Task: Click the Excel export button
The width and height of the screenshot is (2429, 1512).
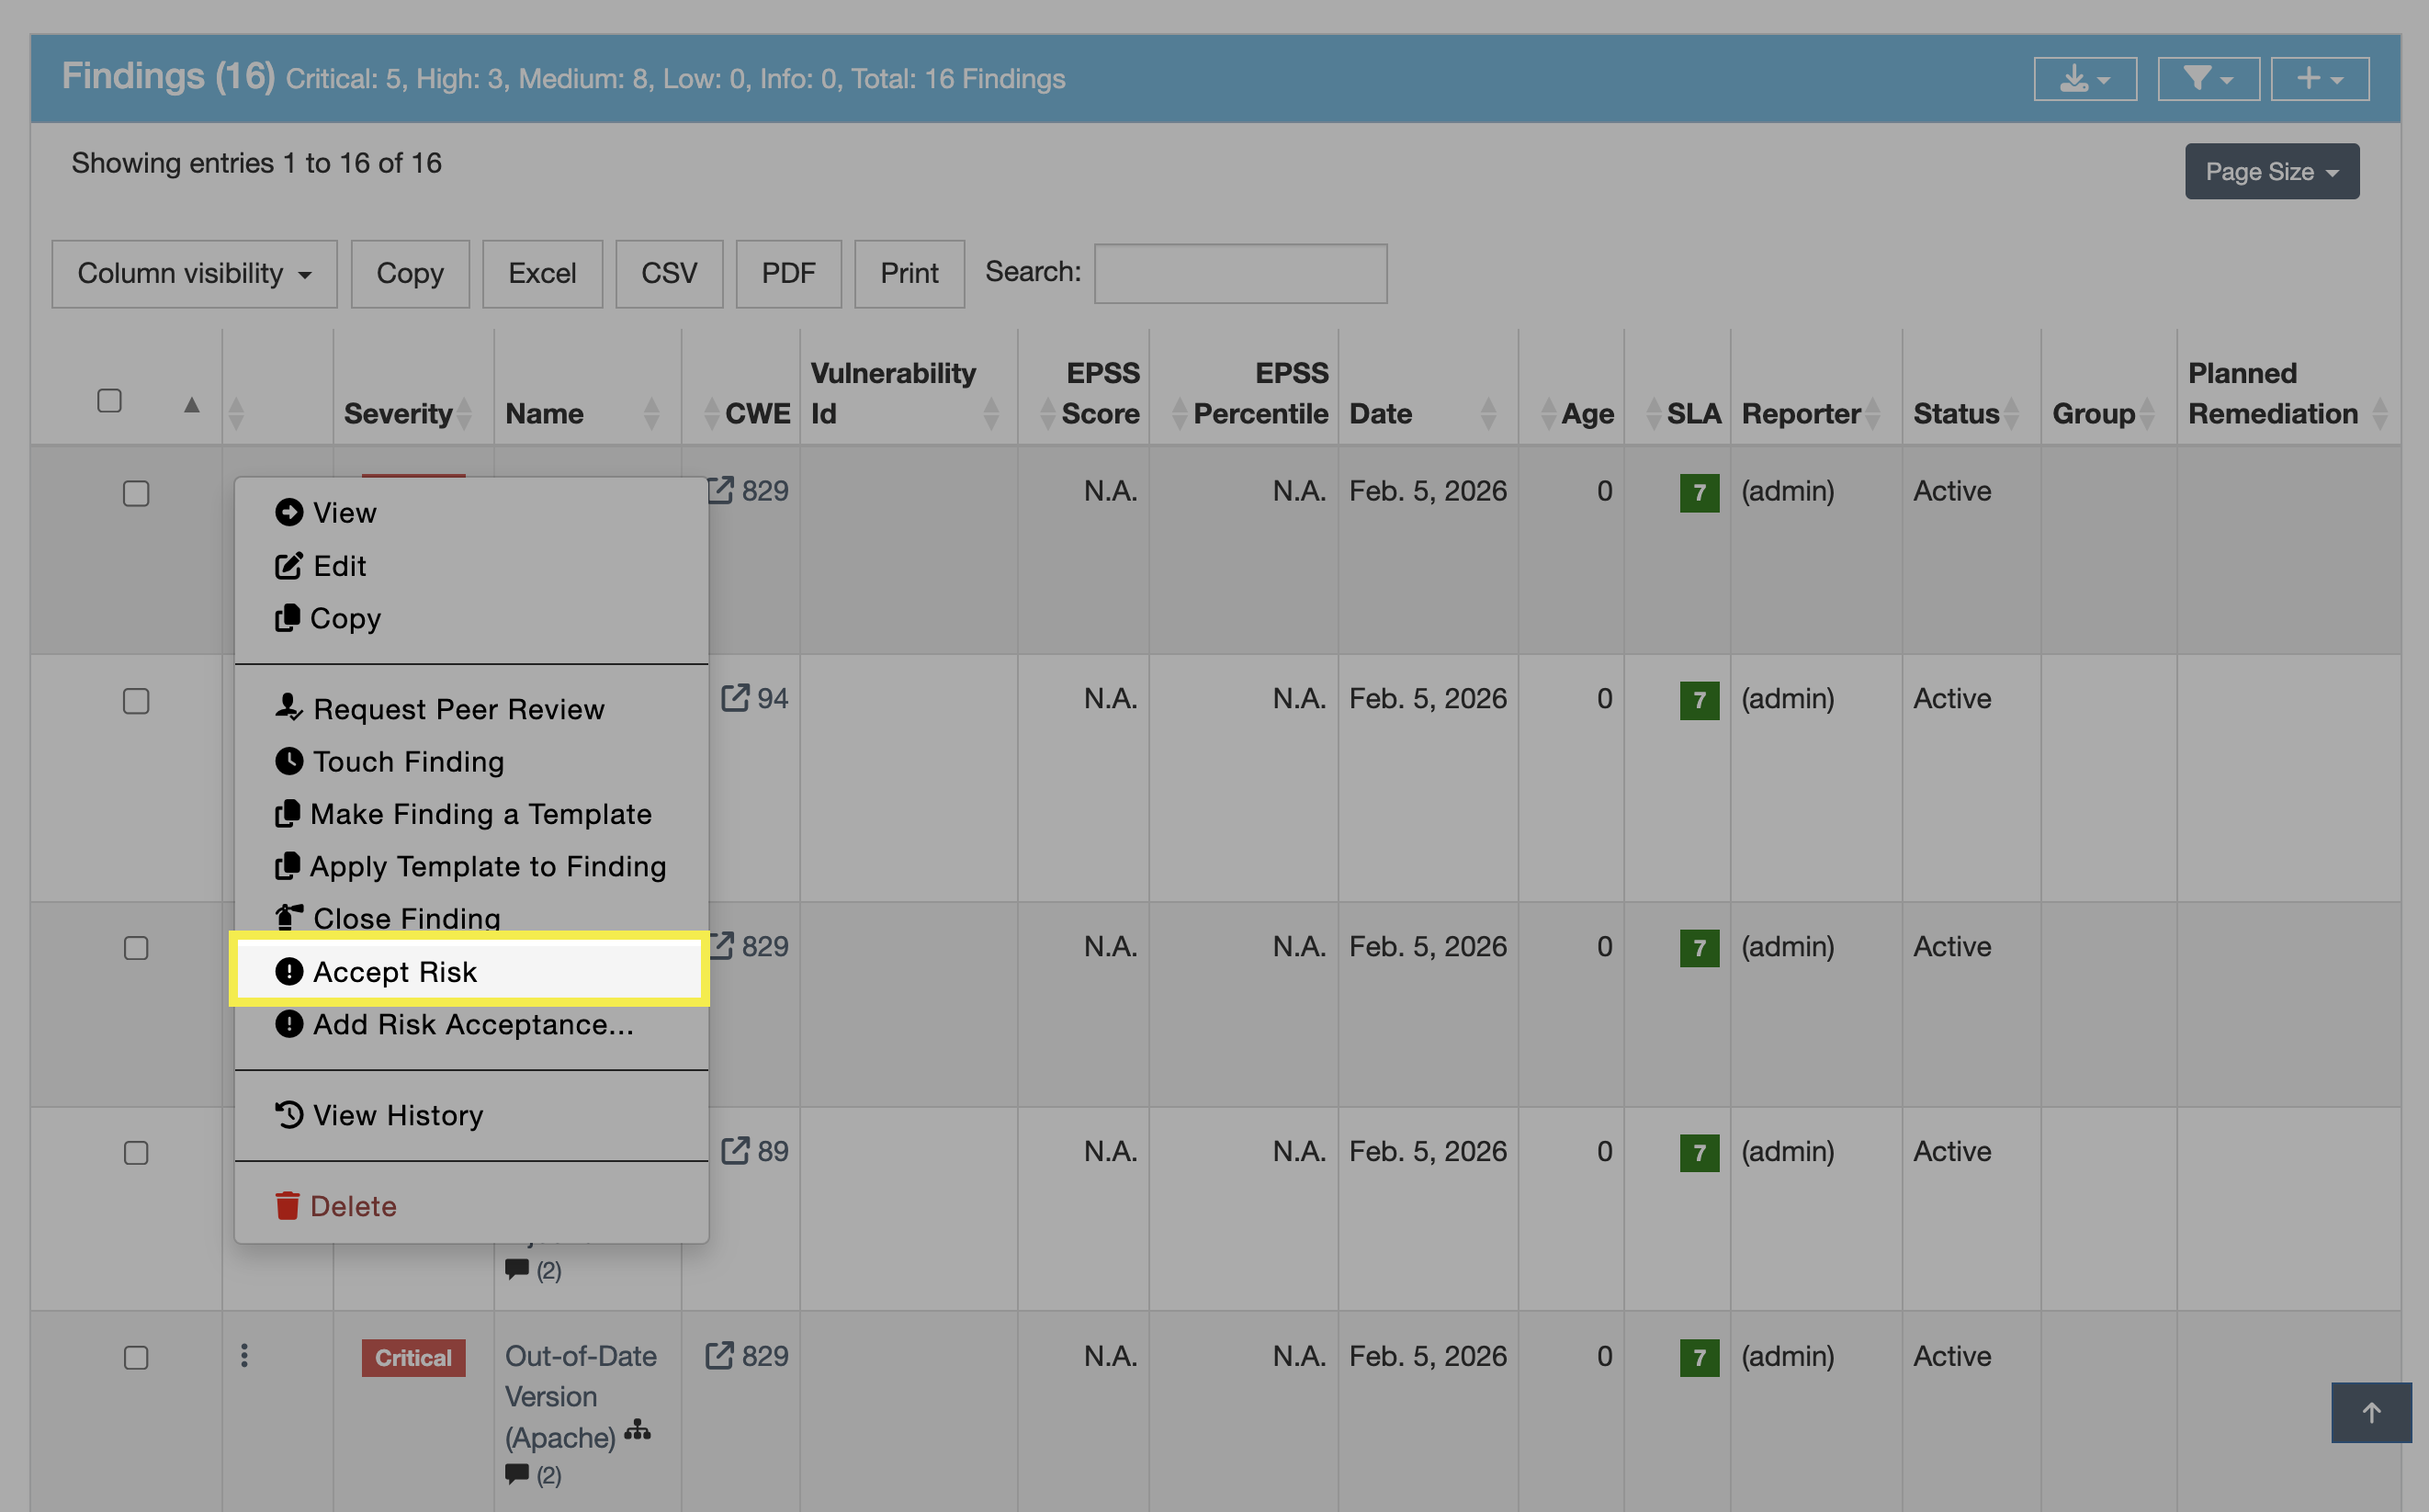Action: 542,273
